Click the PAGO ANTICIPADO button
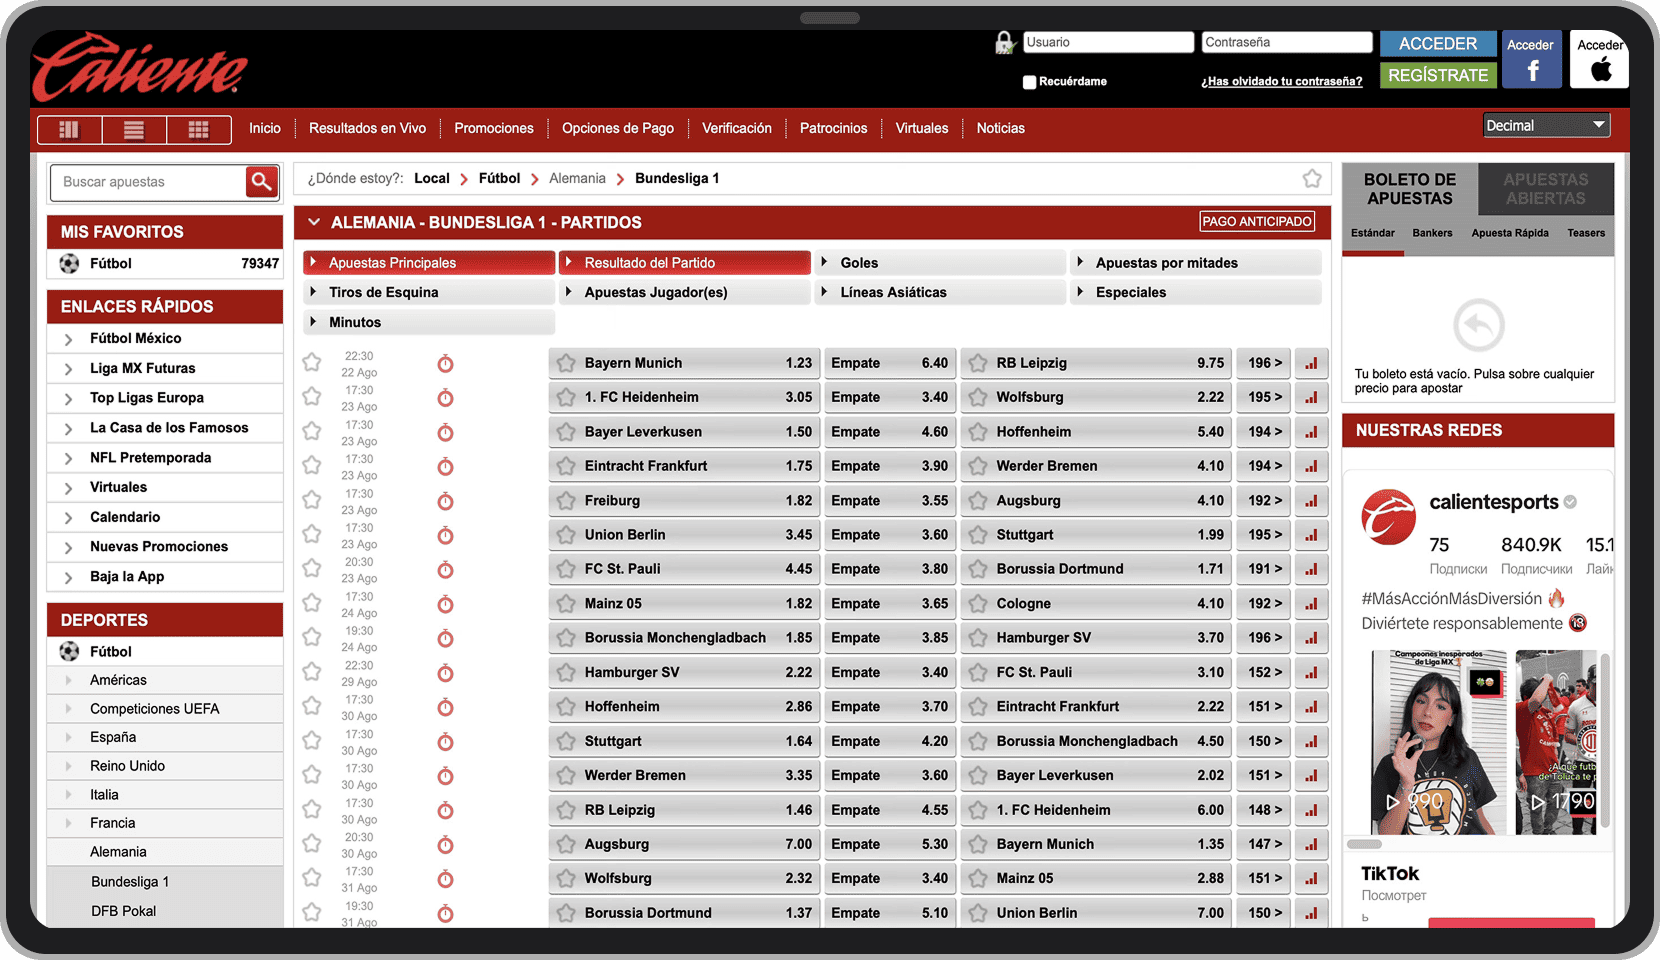 coord(1257,222)
